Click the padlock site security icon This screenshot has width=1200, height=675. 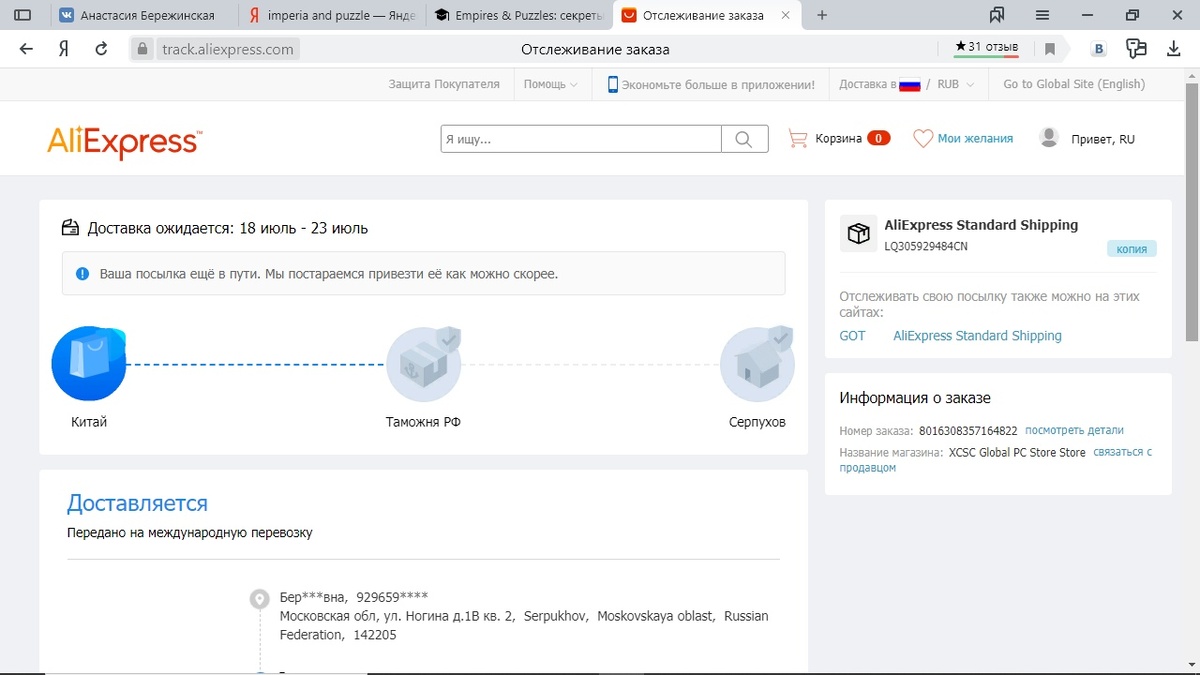point(142,49)
